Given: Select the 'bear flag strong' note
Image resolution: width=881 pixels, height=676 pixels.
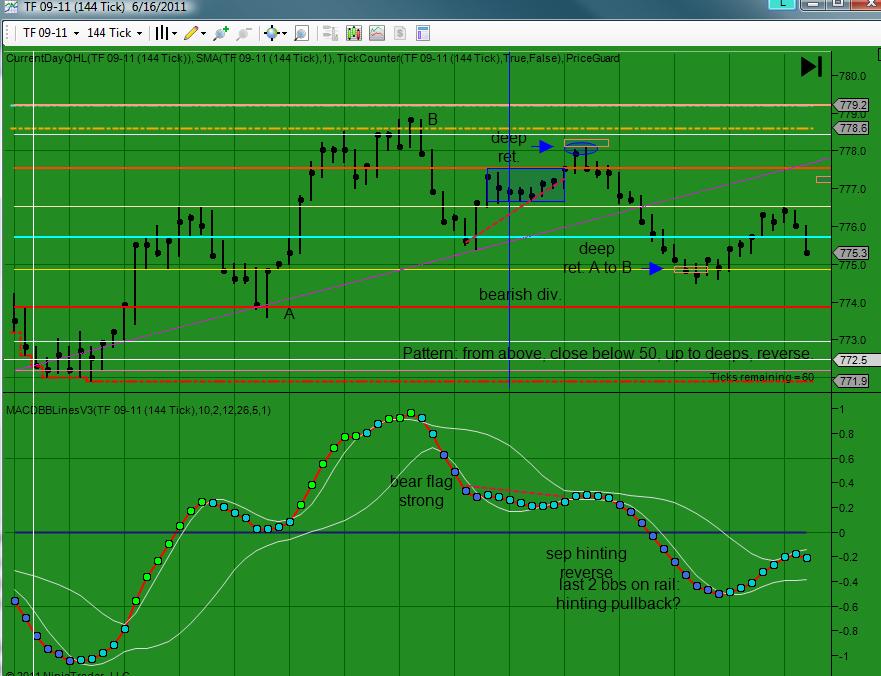Looking at the screenshot, I should pos(421,491).
